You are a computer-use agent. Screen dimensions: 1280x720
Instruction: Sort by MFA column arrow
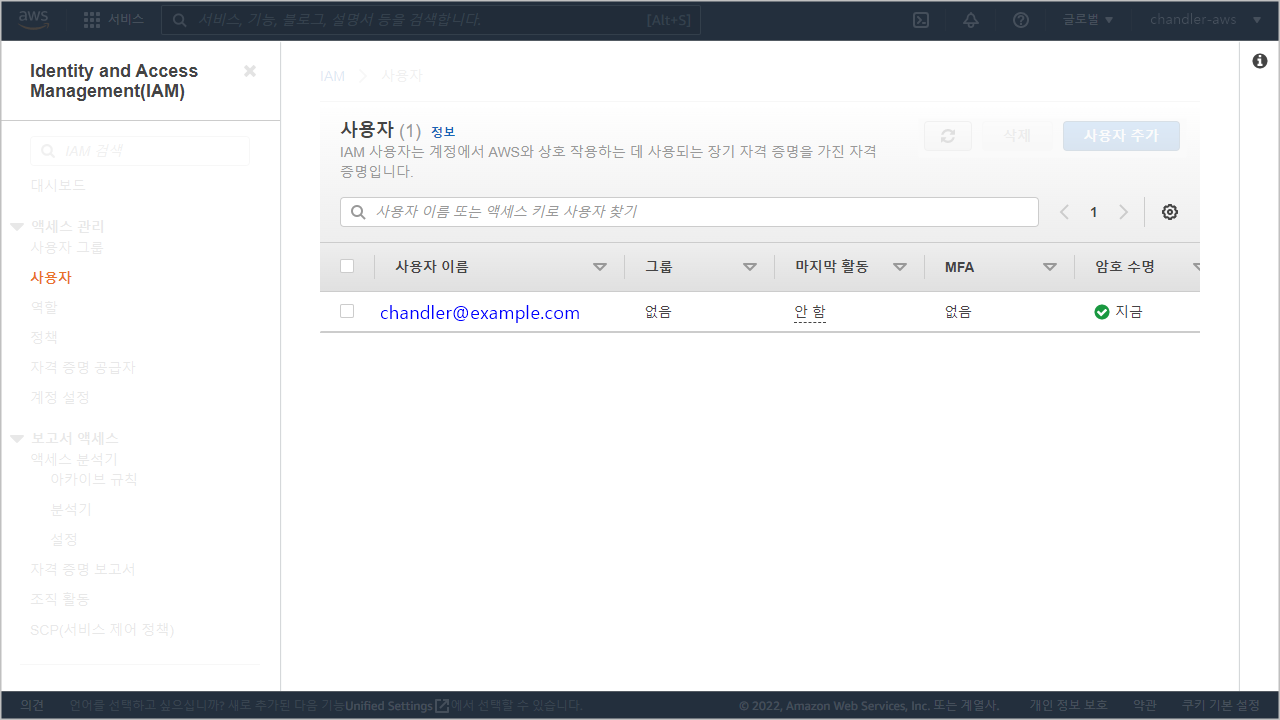tap(1050, 267)
